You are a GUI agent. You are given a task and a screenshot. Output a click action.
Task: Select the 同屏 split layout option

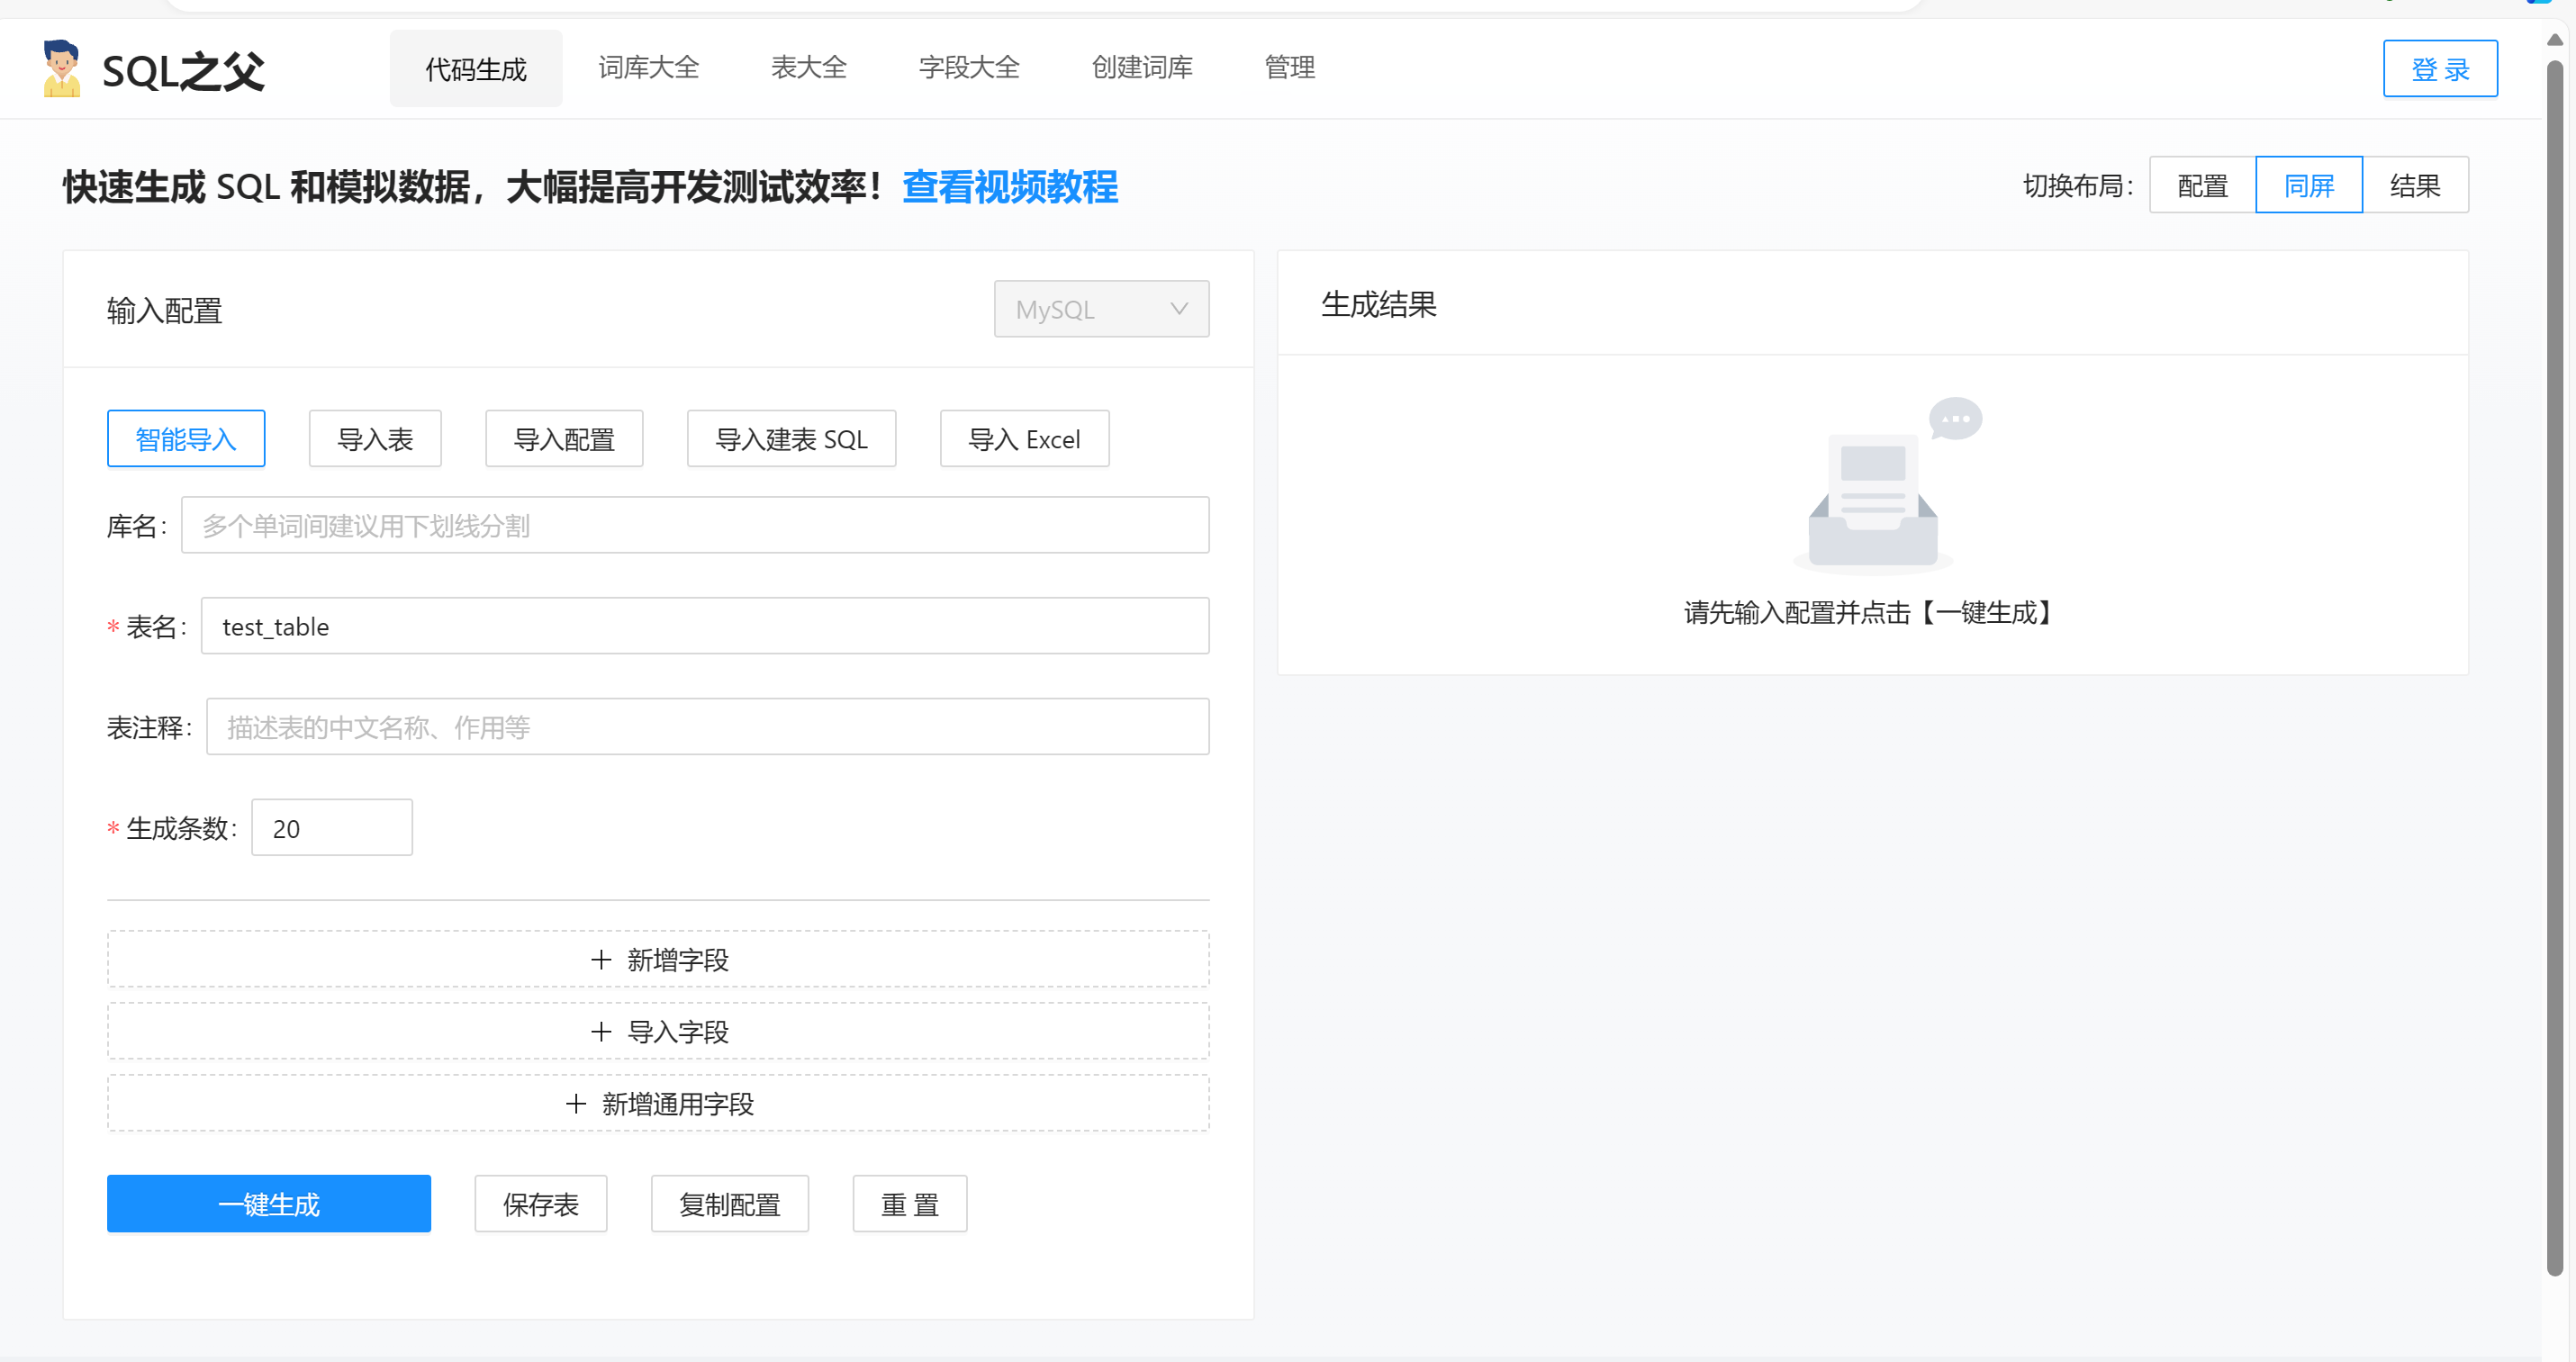coord(2309,185)
